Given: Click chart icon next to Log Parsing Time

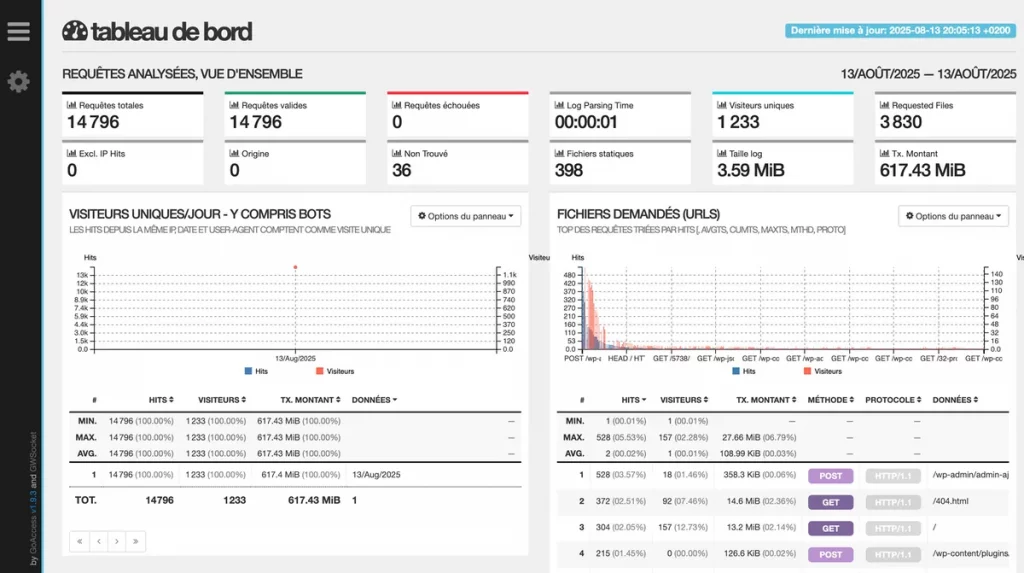Looking at the screenshot, I should [x=559, y=105].
